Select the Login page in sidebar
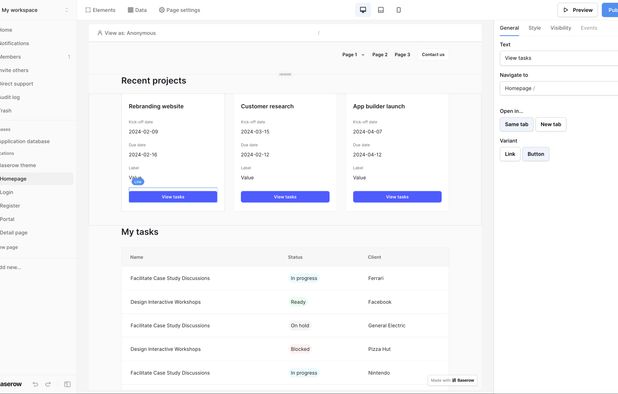 coord(7,192)
